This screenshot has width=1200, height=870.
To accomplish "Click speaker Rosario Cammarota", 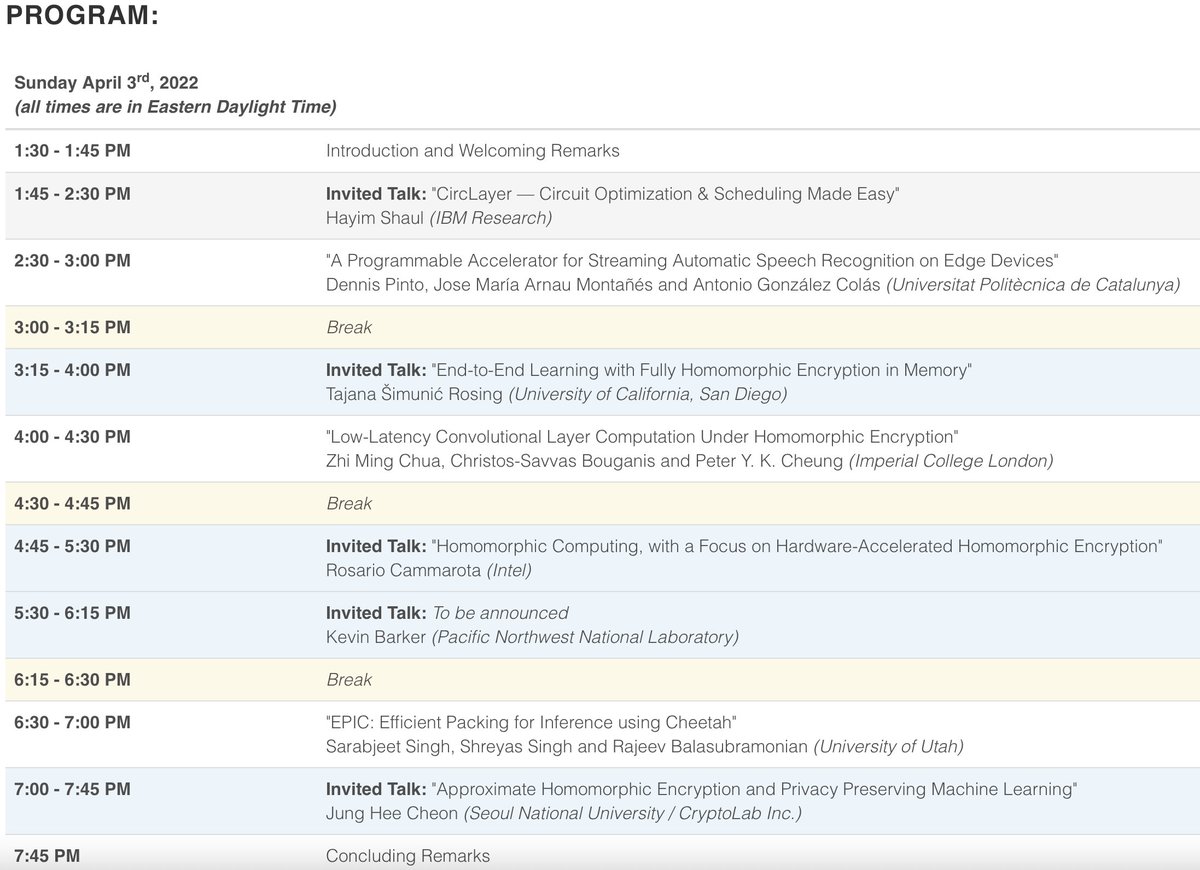I will [404, 570].
